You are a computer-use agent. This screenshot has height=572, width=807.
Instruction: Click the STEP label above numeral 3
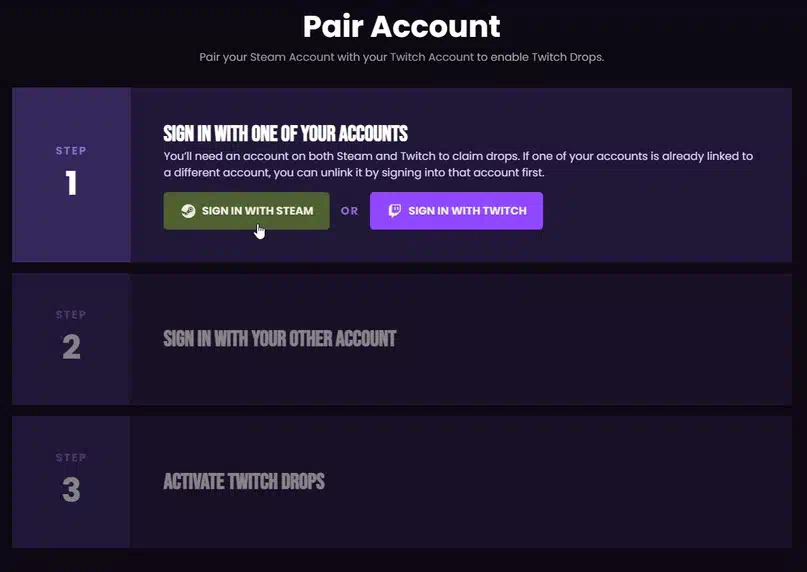71,458
